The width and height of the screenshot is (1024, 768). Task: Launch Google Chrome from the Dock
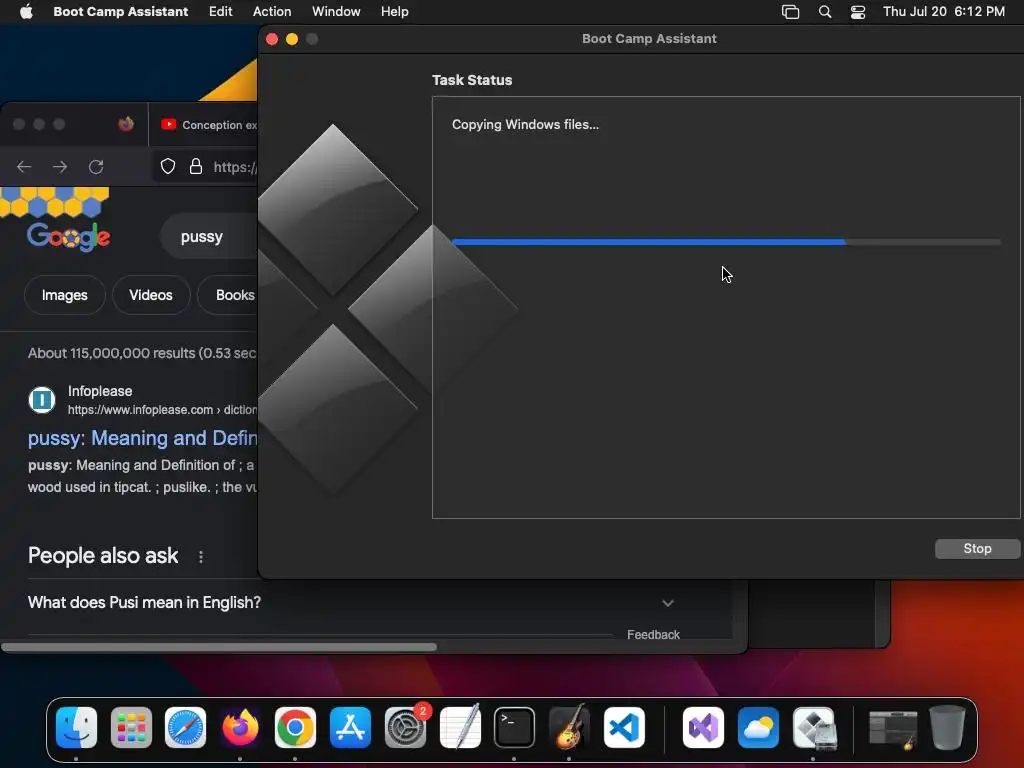tap(295, 727)
